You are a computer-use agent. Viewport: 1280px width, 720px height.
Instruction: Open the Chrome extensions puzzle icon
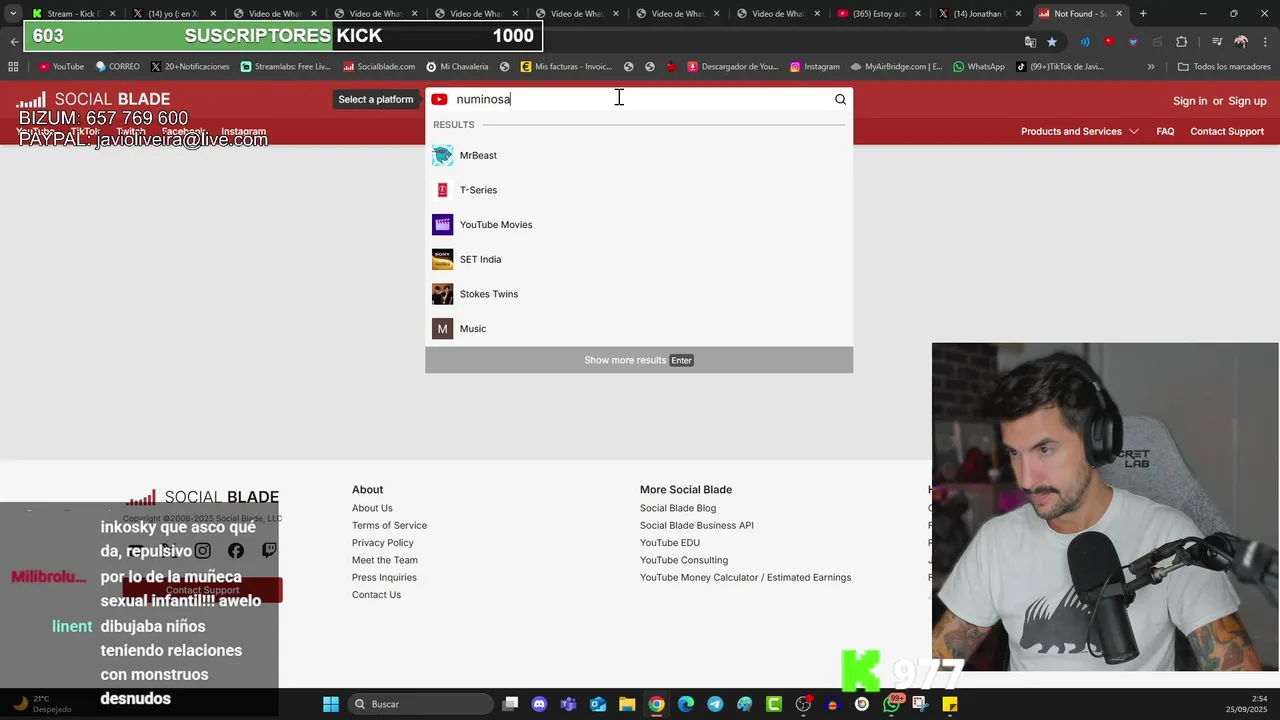1182,42
